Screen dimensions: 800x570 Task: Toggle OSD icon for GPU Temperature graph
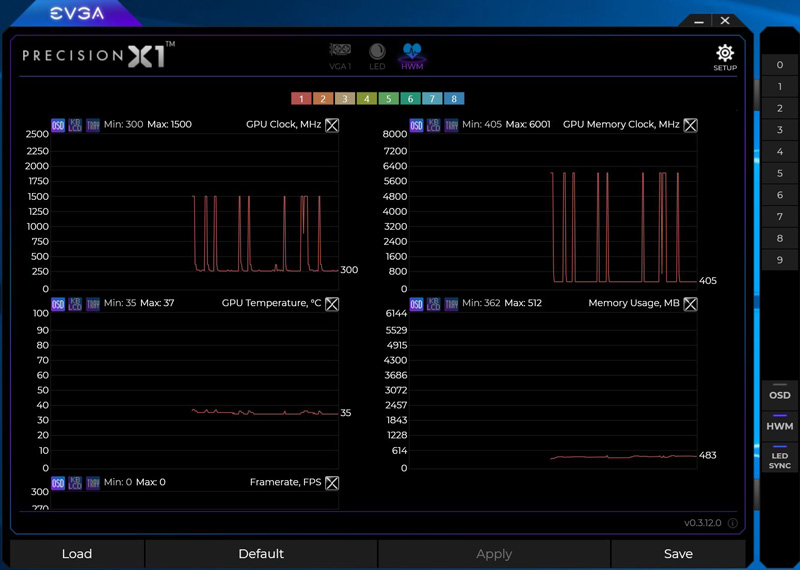tap(58, 304)
